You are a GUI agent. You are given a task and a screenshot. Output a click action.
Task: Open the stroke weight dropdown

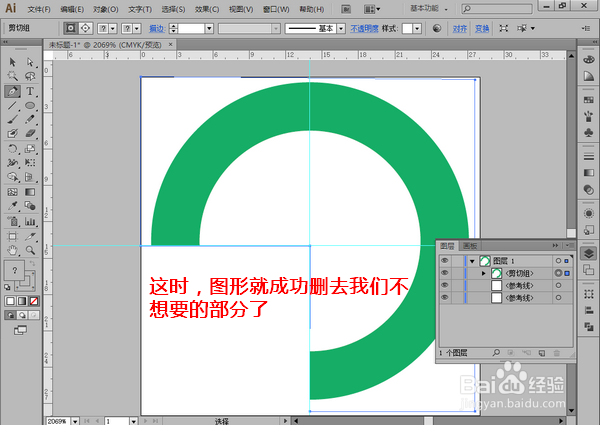click(209, 28)
